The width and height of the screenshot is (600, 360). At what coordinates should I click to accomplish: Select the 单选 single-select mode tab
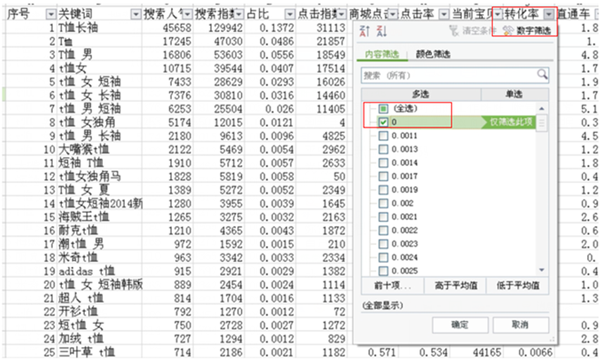coord(514,94)
